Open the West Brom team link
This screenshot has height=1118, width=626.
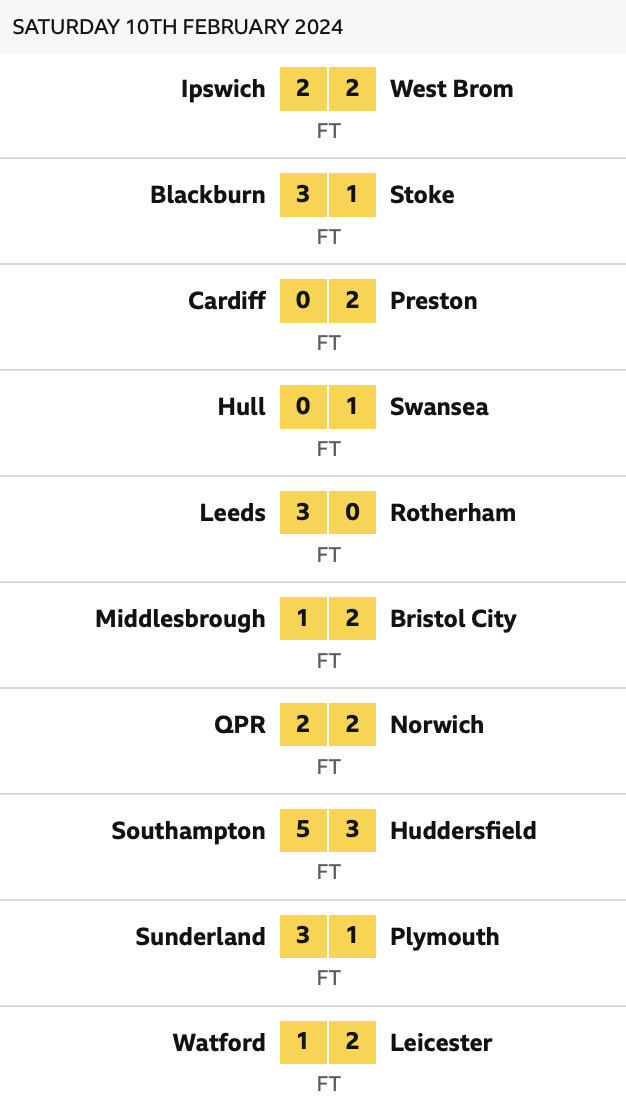tap(451, 89)
